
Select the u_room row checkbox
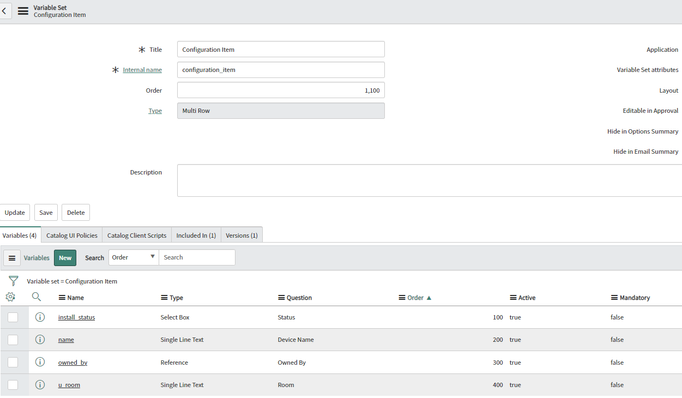(13, 385)
